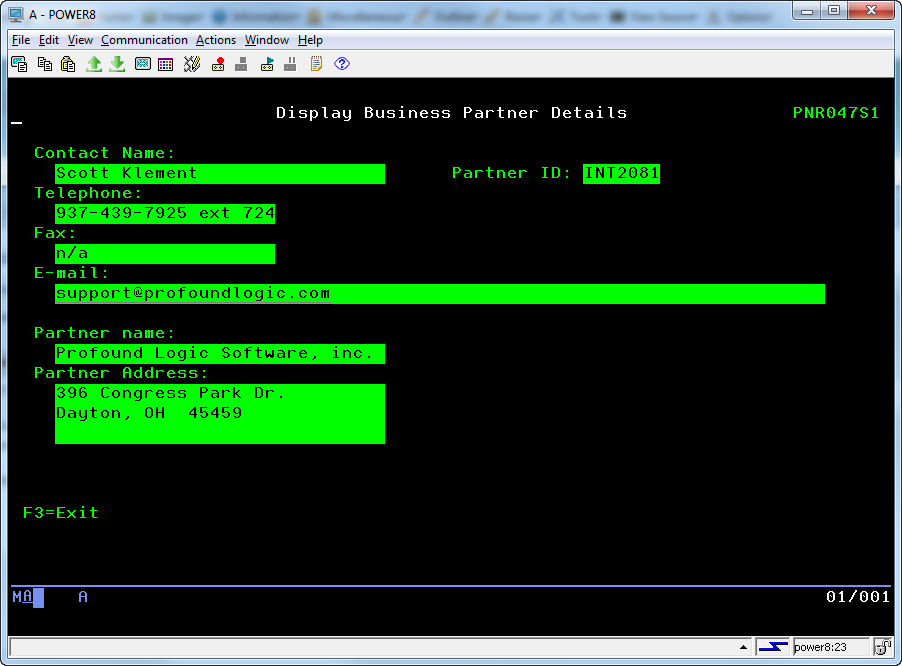This screenshot has width=902, height=666.
Task: Click the E-mail: label
Action: tap(71, 273)
